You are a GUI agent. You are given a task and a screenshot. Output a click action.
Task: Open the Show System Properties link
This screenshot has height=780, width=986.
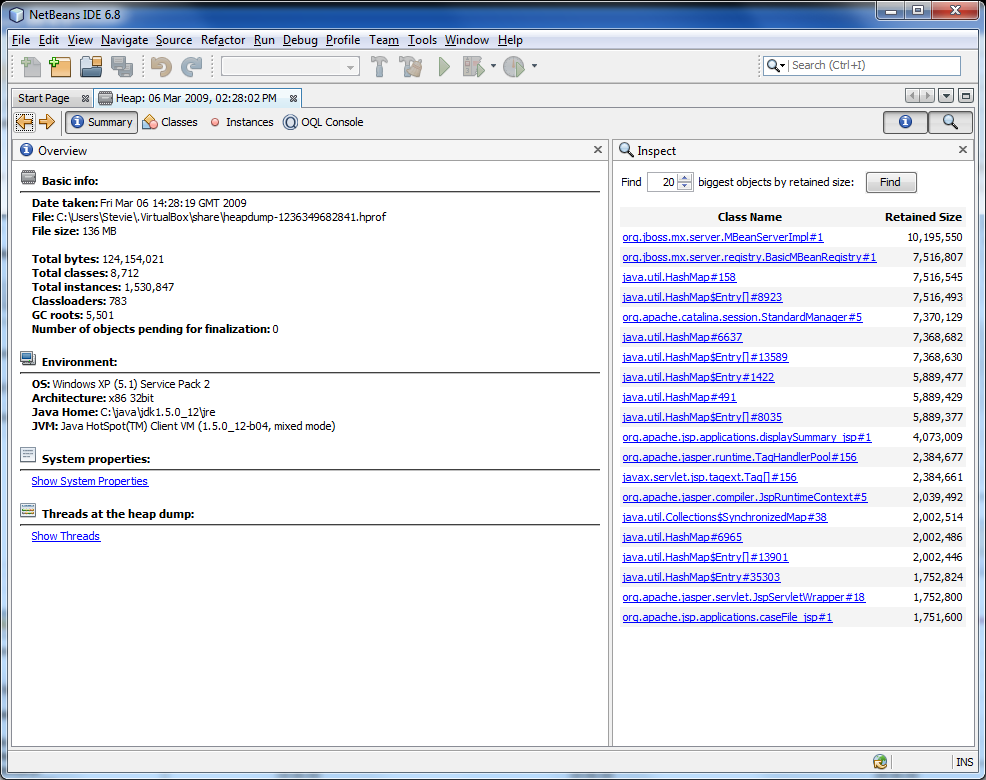tap(90, 481)
